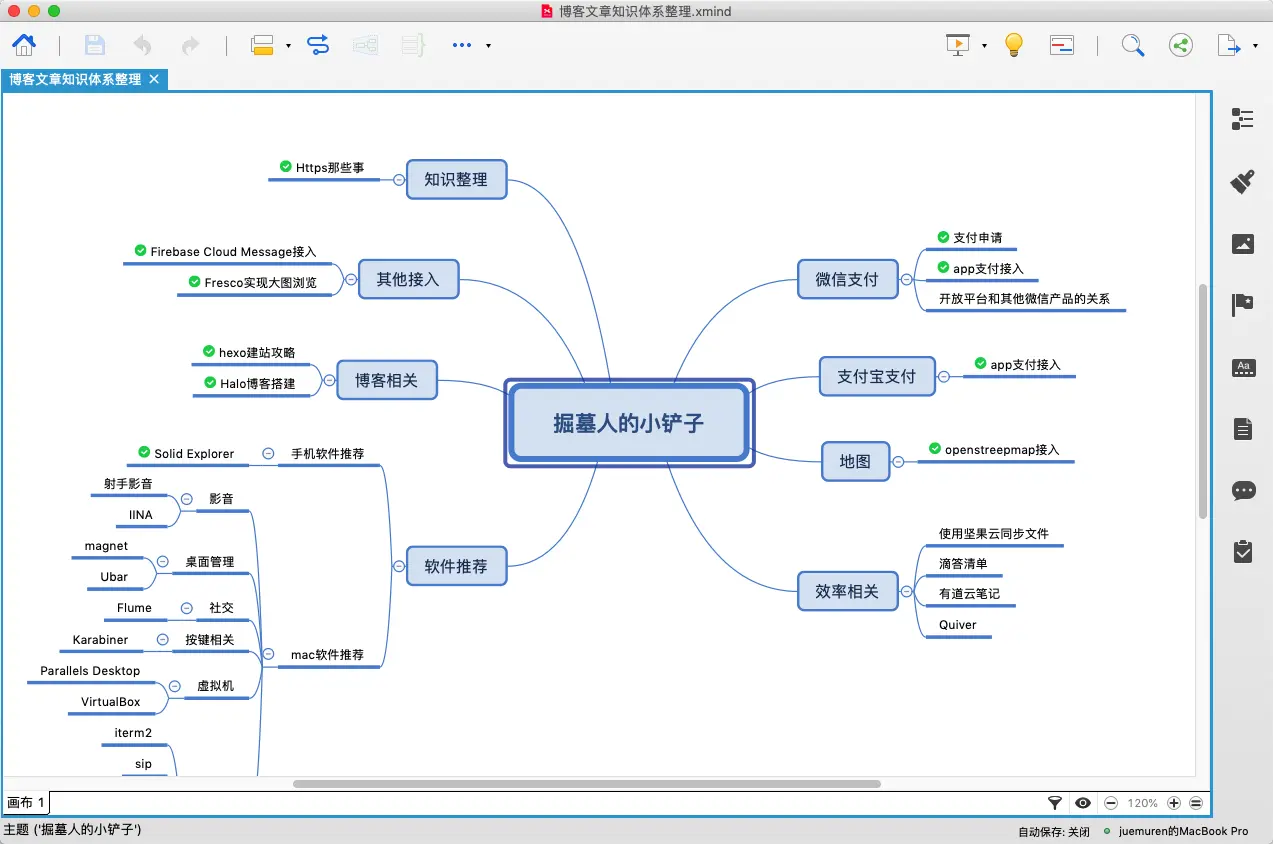Click green check marker on Https那些事
The width and height of the screenshot is (1273, 844).
(286, 167)
